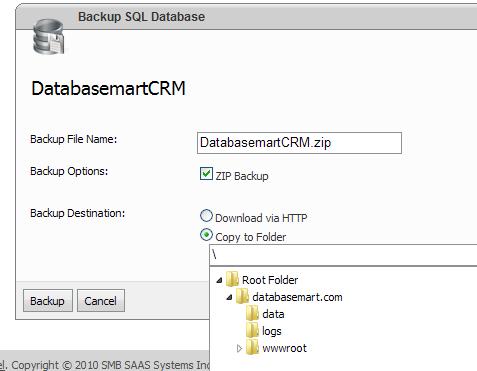
Task: Select the databasemart.com folder label
Action: (297, 297)
